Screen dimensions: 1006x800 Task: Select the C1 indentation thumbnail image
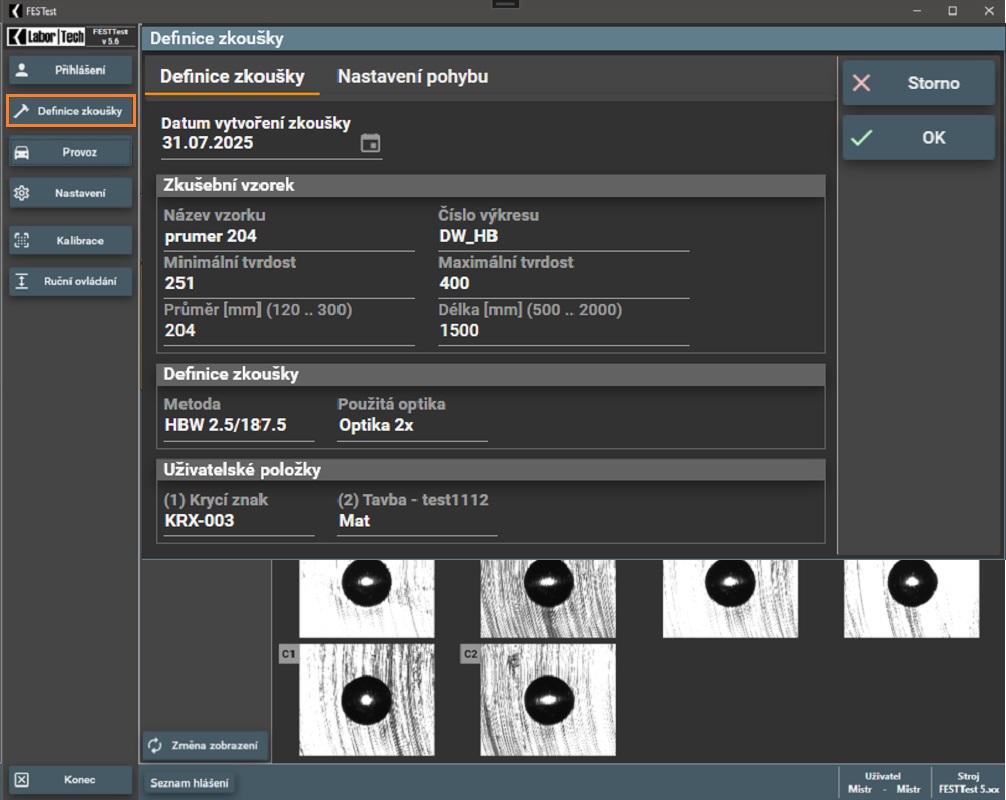pyautogui.click(x=366, y=699)
